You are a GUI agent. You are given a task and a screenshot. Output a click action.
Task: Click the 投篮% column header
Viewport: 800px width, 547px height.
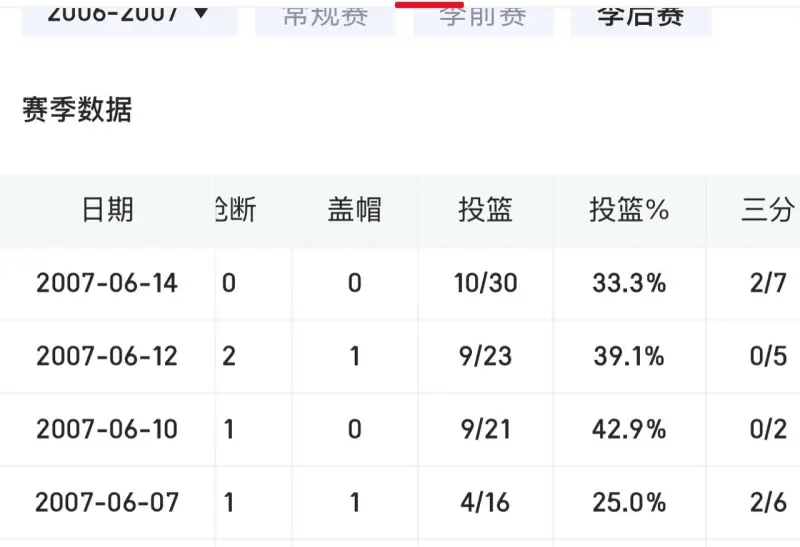[629, 210]
